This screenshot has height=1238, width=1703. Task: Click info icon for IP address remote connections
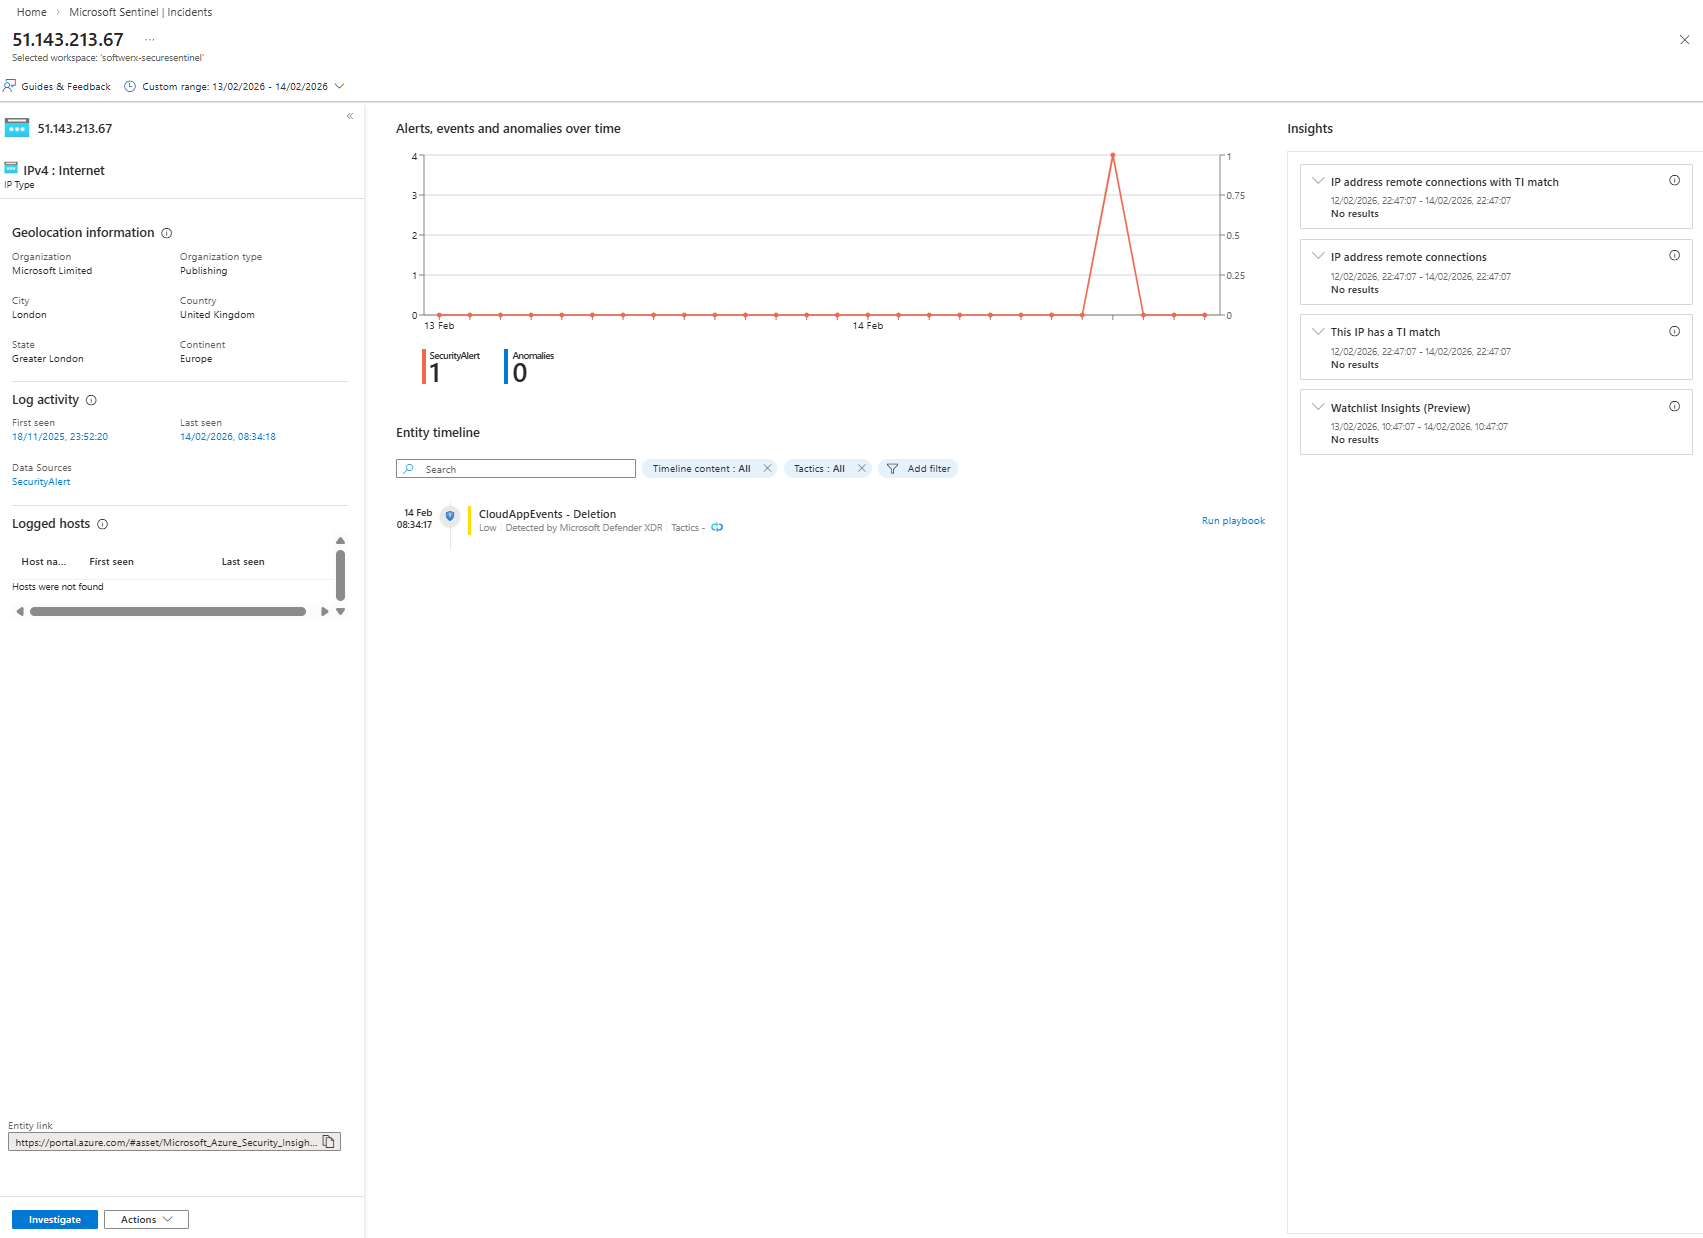click(1674, 256)
